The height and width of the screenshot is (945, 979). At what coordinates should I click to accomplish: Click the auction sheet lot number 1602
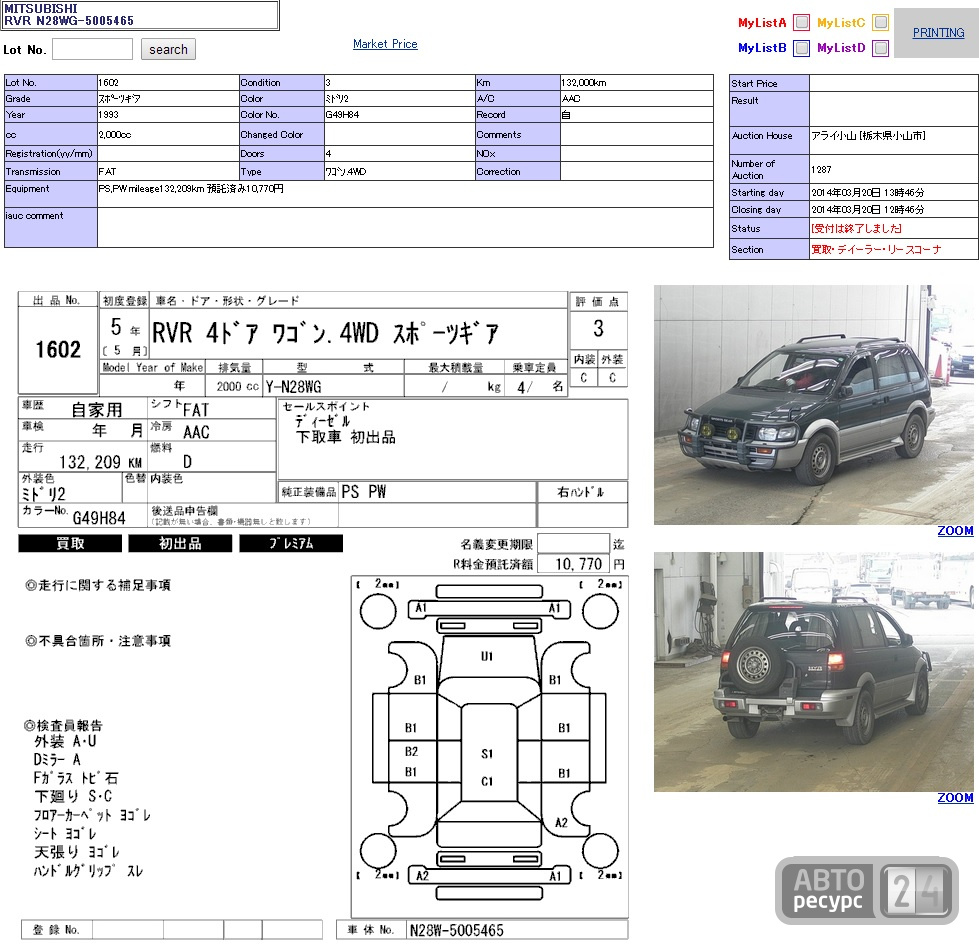(x=58, y=350)
